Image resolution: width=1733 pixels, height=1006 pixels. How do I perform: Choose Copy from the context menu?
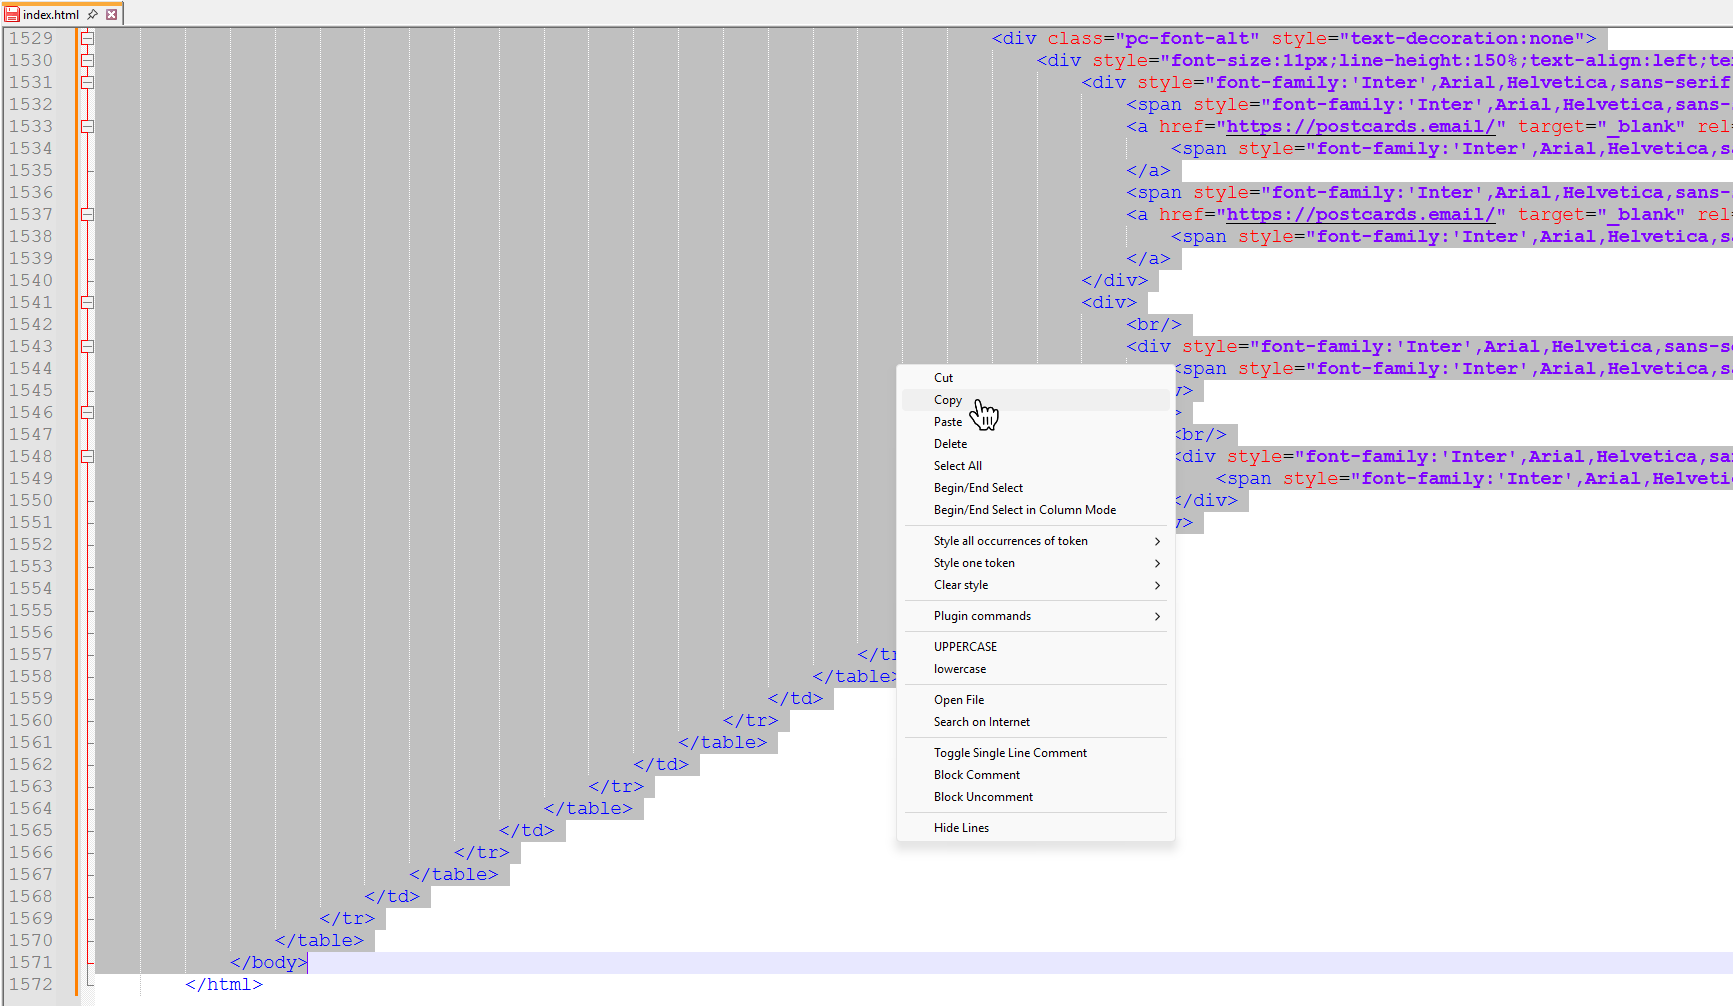click(1036, 400)
